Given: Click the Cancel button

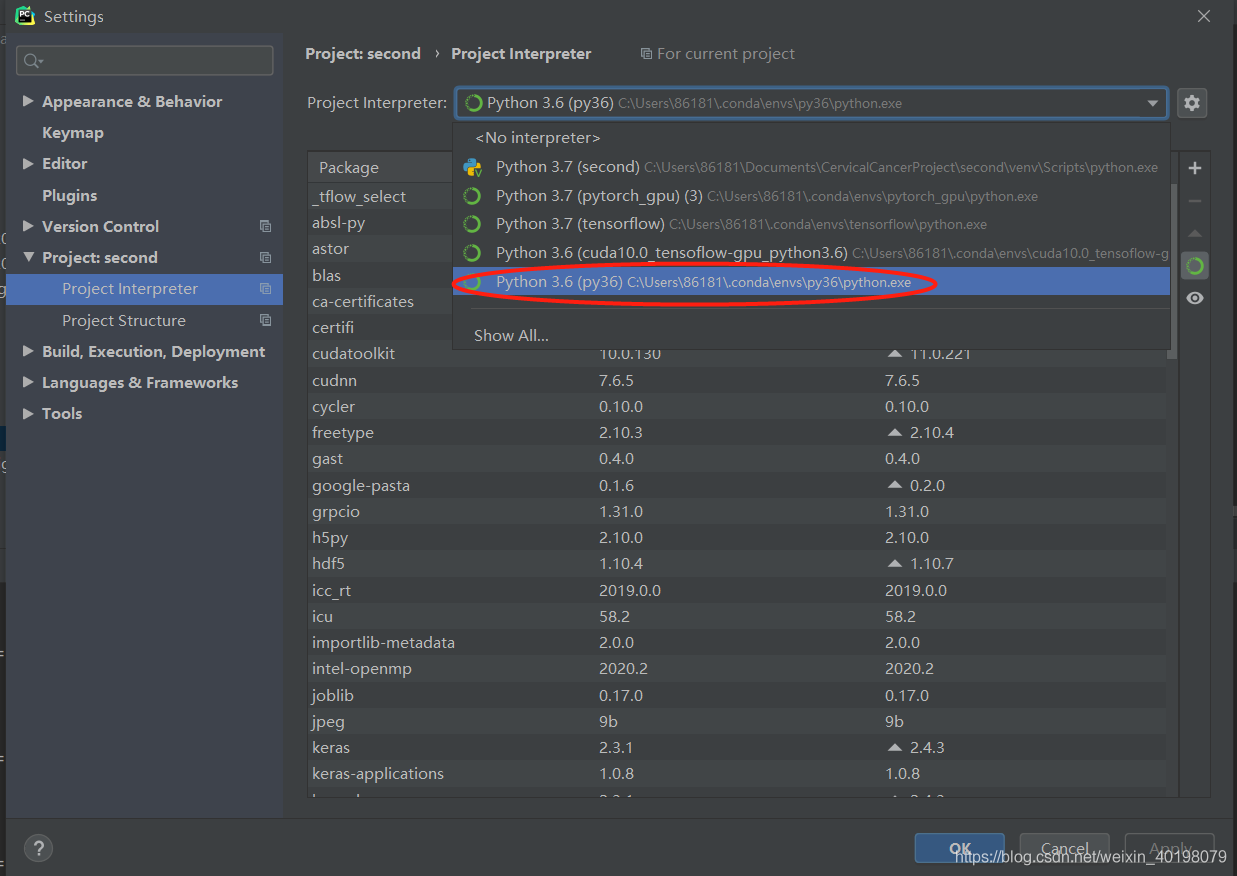Looking at the screenshot, I should 1064,849.
